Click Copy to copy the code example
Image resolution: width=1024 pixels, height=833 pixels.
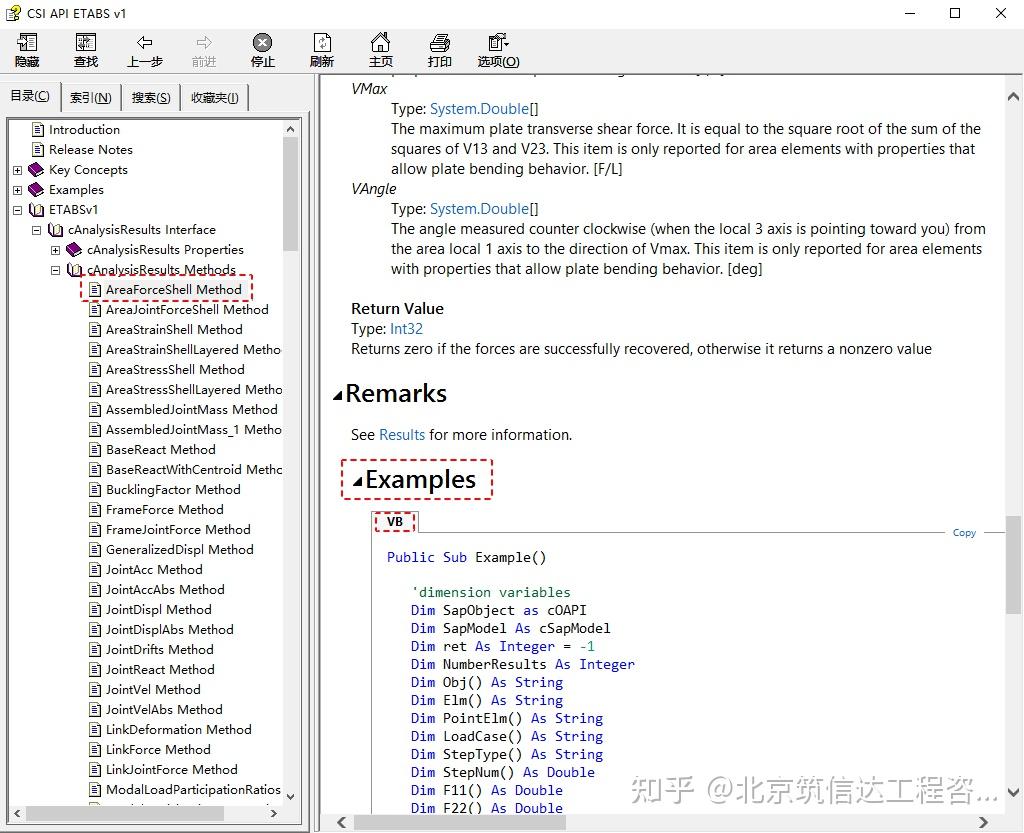pos(963,532)
